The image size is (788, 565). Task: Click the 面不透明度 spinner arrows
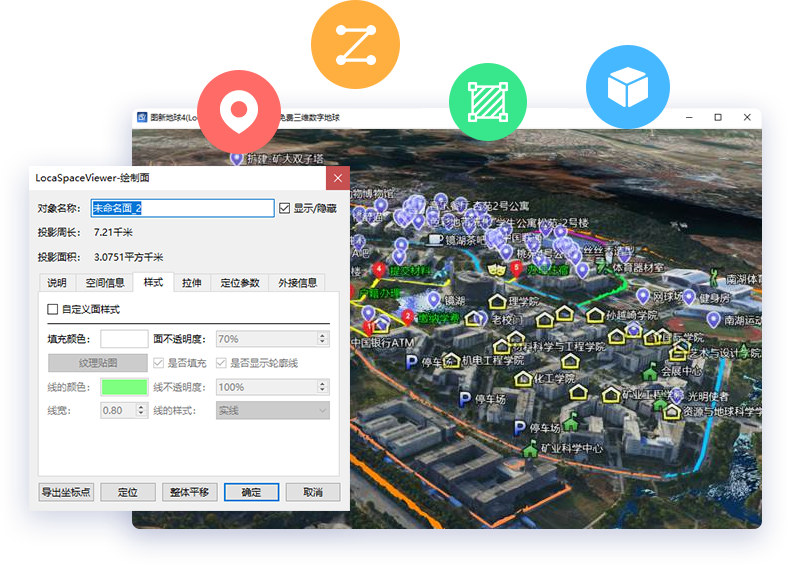[323, 339]
